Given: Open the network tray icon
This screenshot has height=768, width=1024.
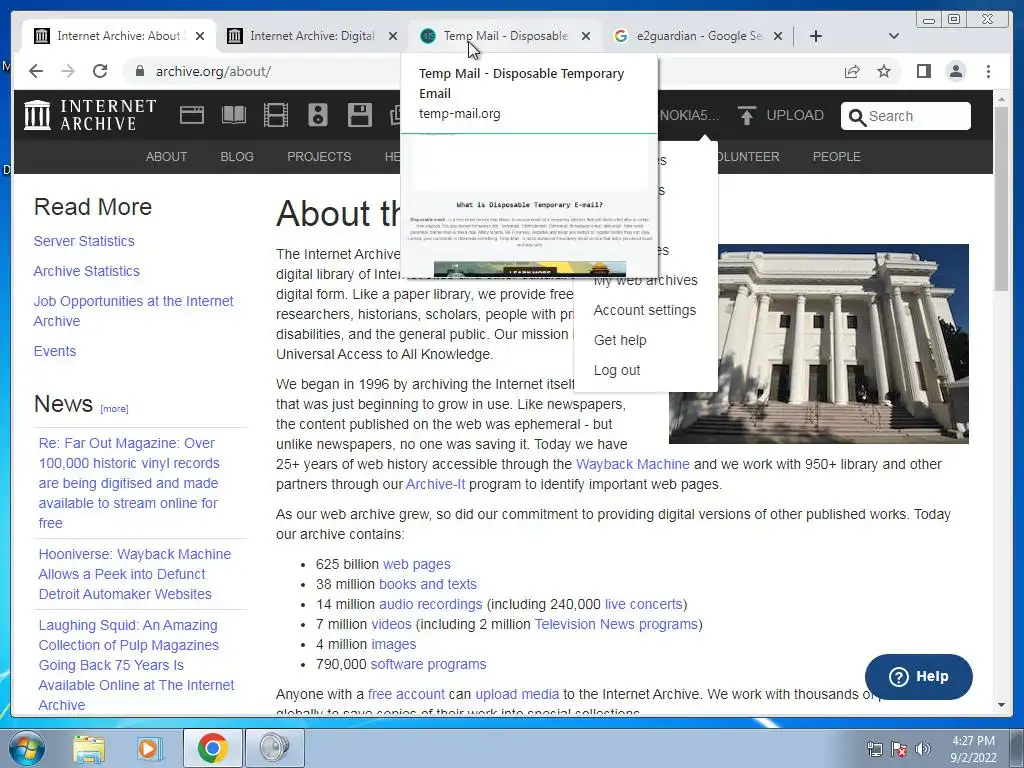Looking at the screenshot, I should pyautogui.click(x=874, y=749).
